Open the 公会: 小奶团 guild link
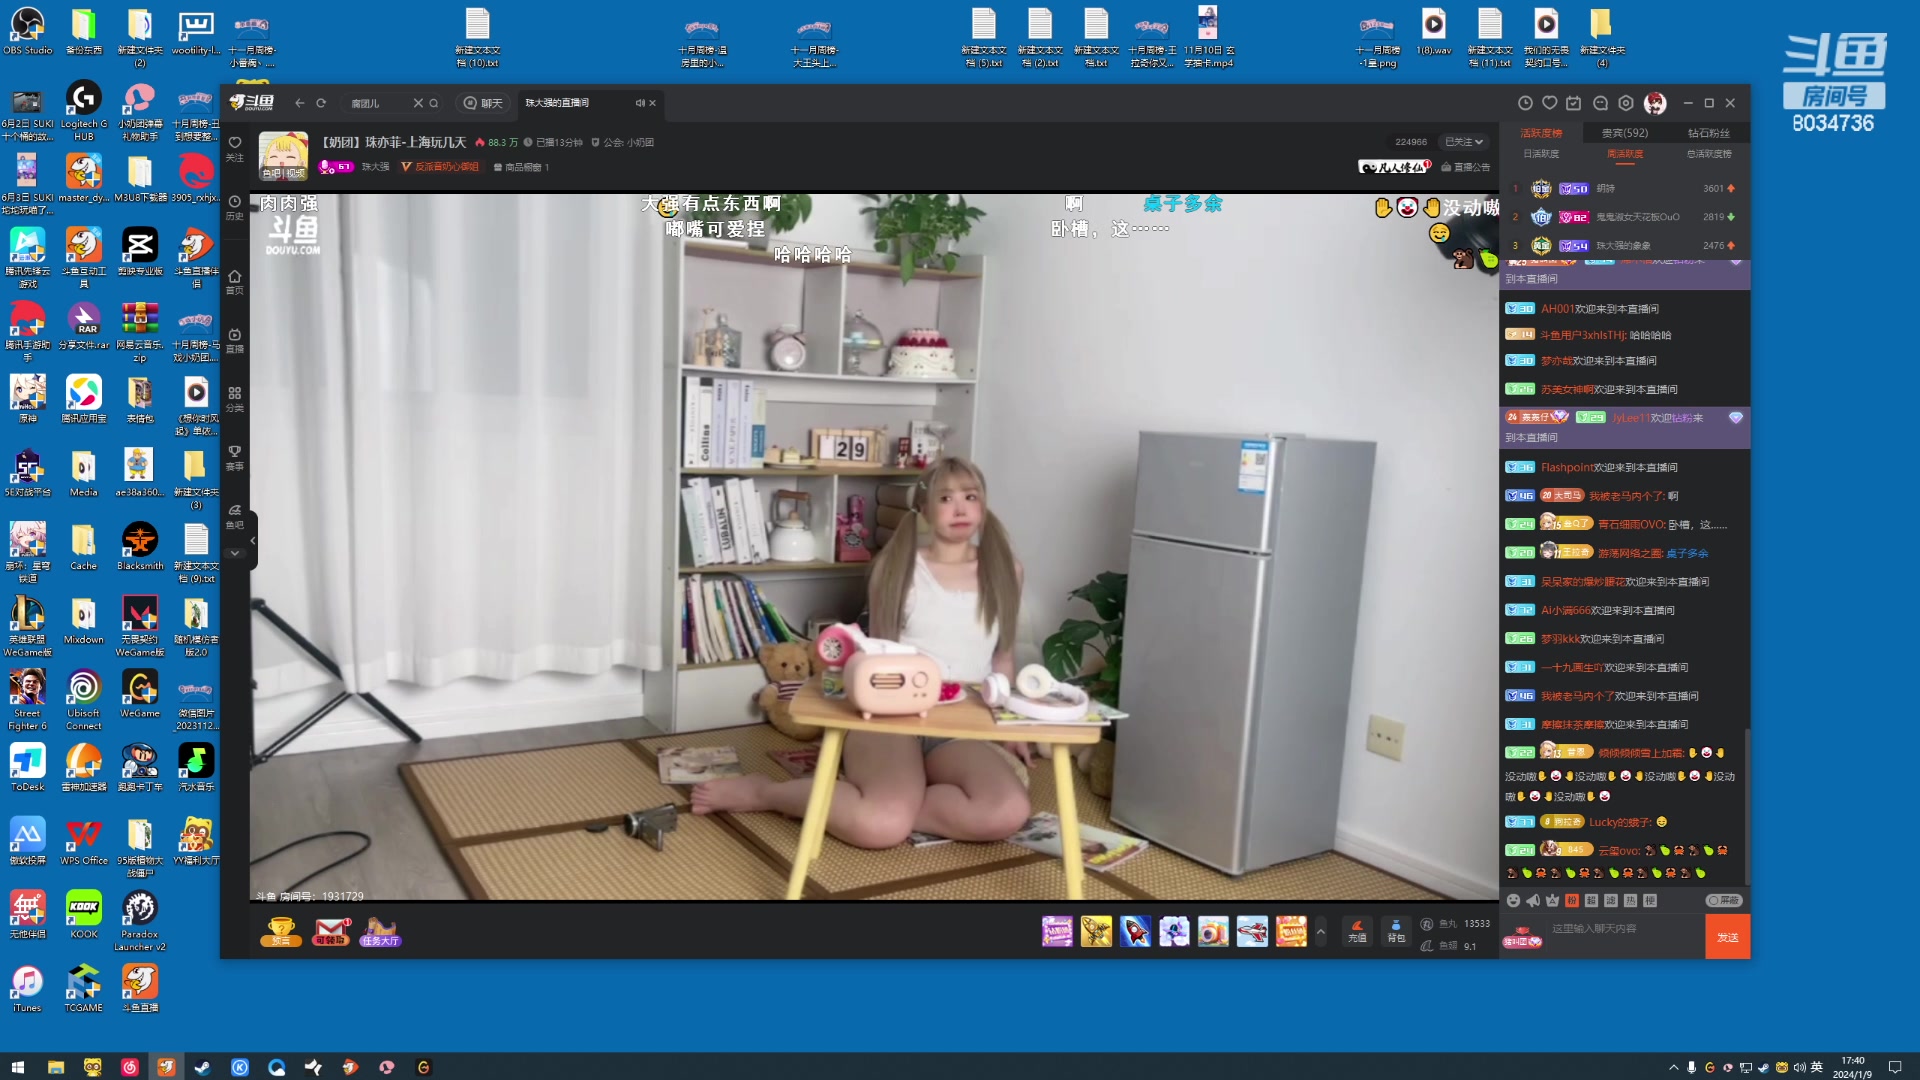 tap(623, 142)
